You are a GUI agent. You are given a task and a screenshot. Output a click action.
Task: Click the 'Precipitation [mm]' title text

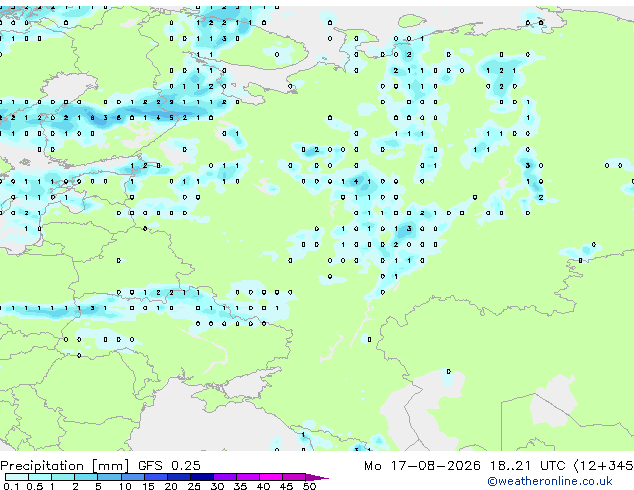(x=65, y=466)
